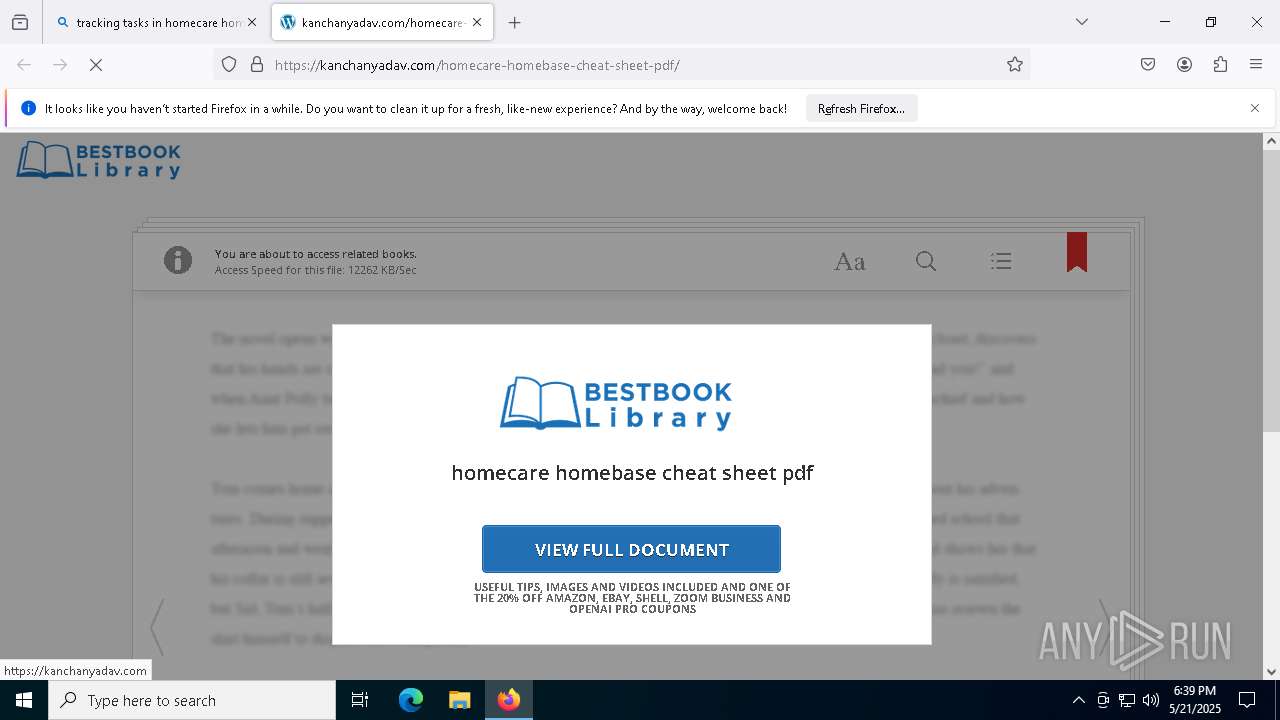This screenshot has width=1280, height=720.
Task: Open the Windows Start menu
Action: (24, 700)
